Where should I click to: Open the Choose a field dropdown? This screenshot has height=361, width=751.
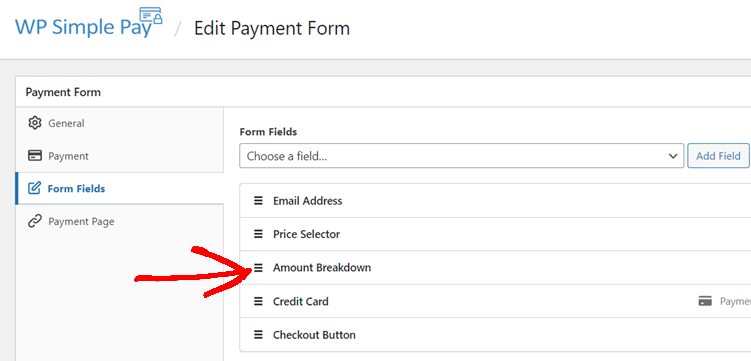[x=461, y=156]
